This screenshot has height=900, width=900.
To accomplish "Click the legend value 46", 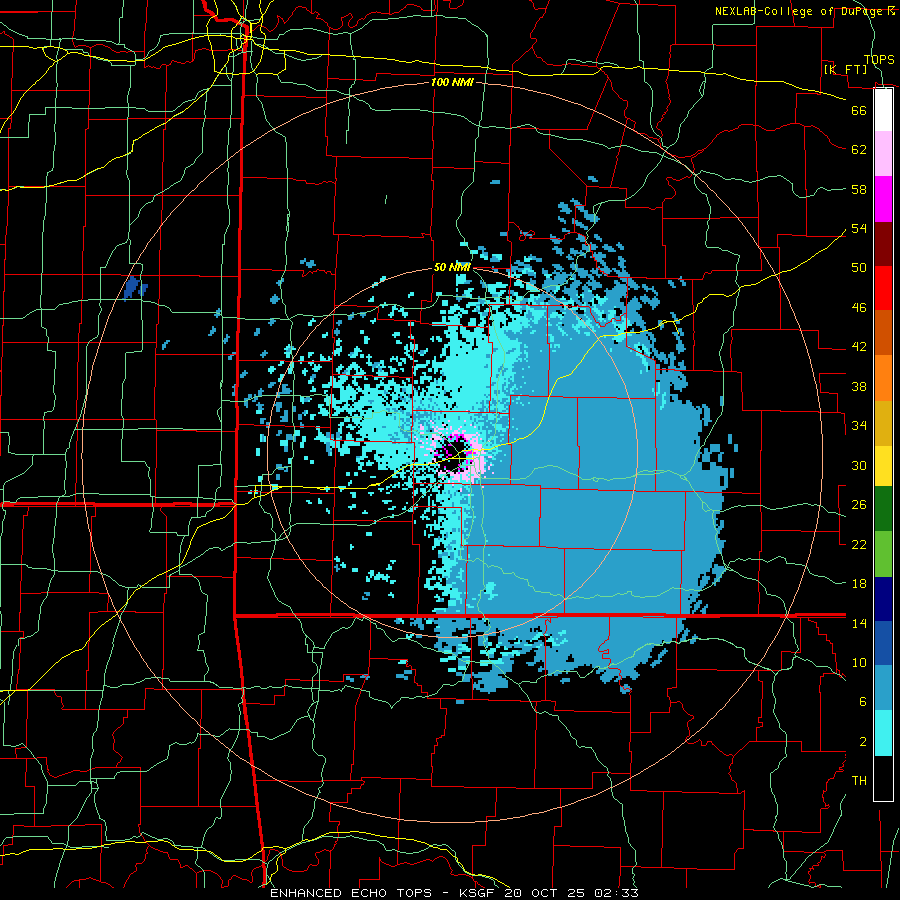I will click(859, 308).
